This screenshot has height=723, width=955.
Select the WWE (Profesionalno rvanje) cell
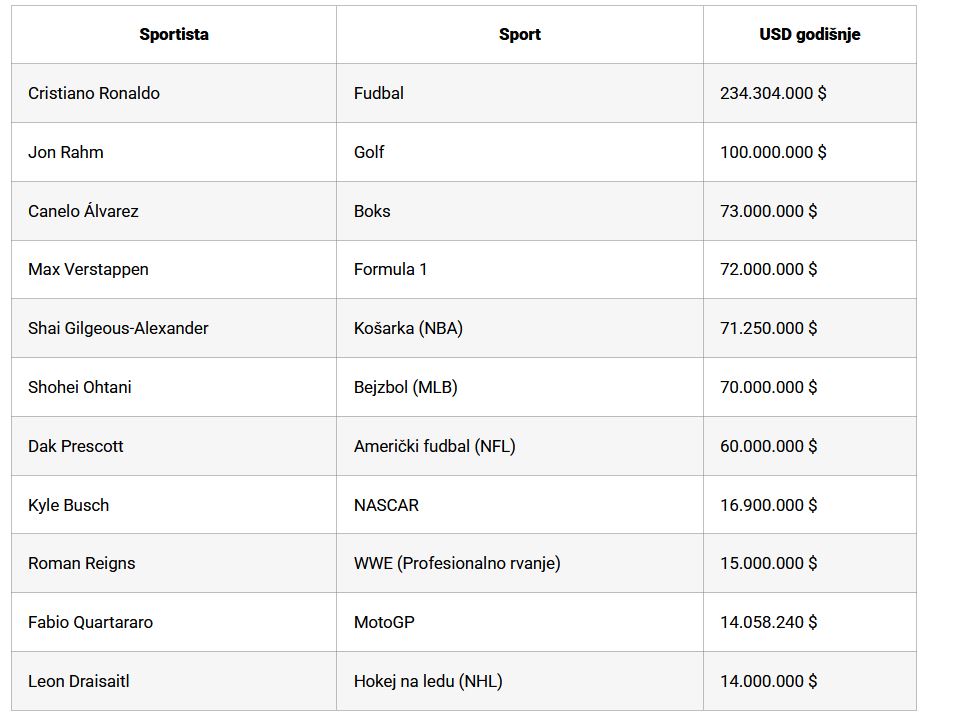(457, 563)
